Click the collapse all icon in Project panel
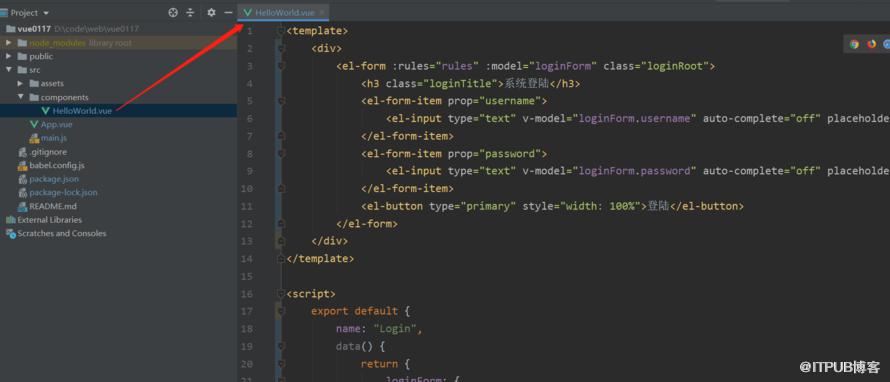The height and width of the screenshot is (382, 890). click(x=190, y=12)
